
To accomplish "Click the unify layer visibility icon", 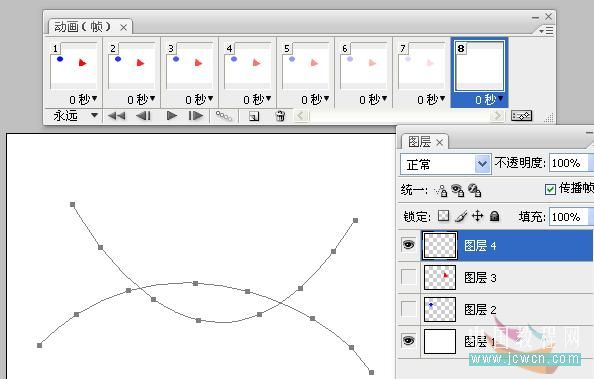I will pos(458,190).
